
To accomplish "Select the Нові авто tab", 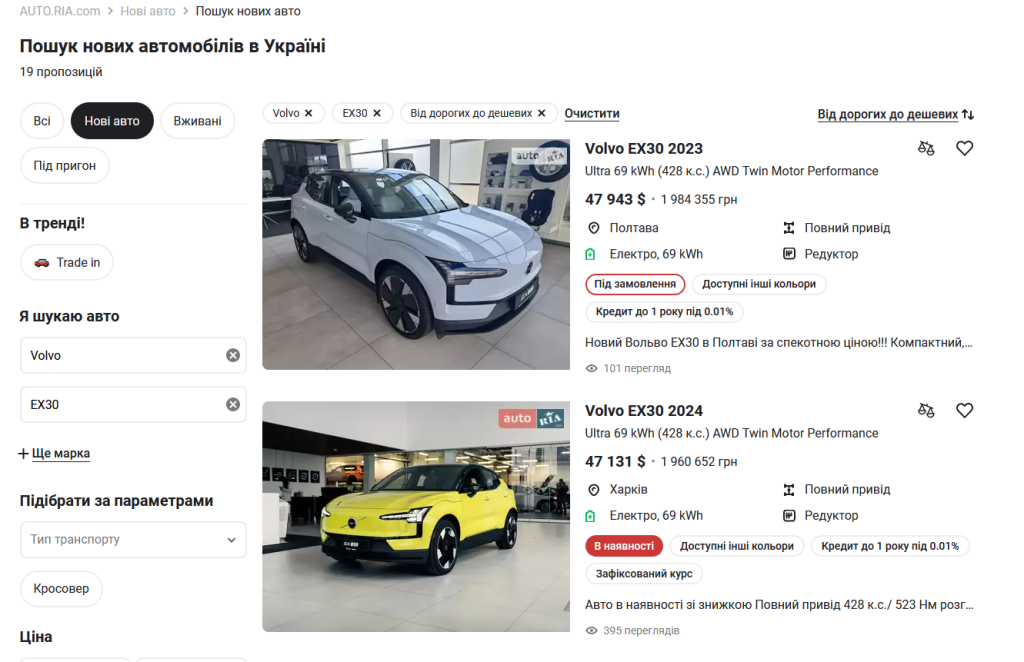I will (112, 121).
